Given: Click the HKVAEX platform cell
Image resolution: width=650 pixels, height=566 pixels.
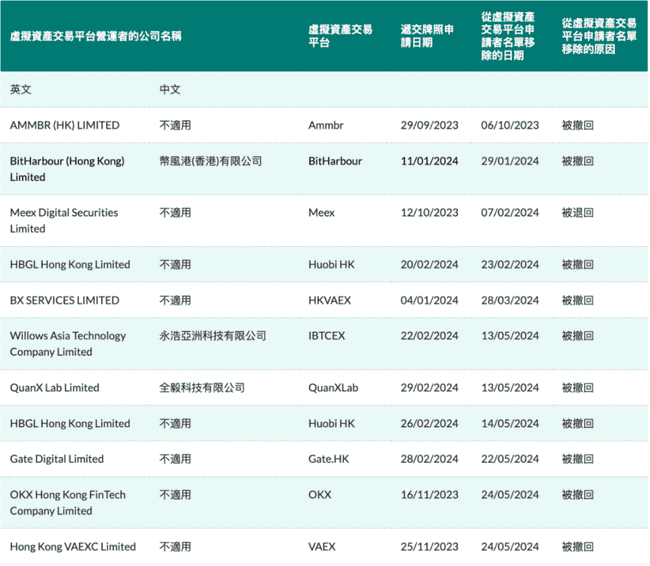Looking at the screenshot, I should (x=330, y=300).
